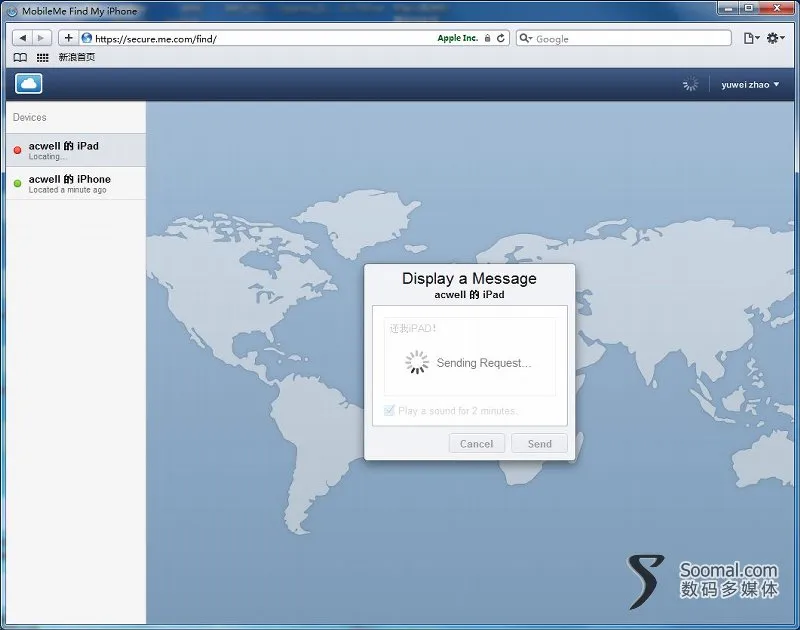The width and height of the screenshot is (800, 630).
Task: Add a bookmark with the plus button
Action: coord(68,38)
